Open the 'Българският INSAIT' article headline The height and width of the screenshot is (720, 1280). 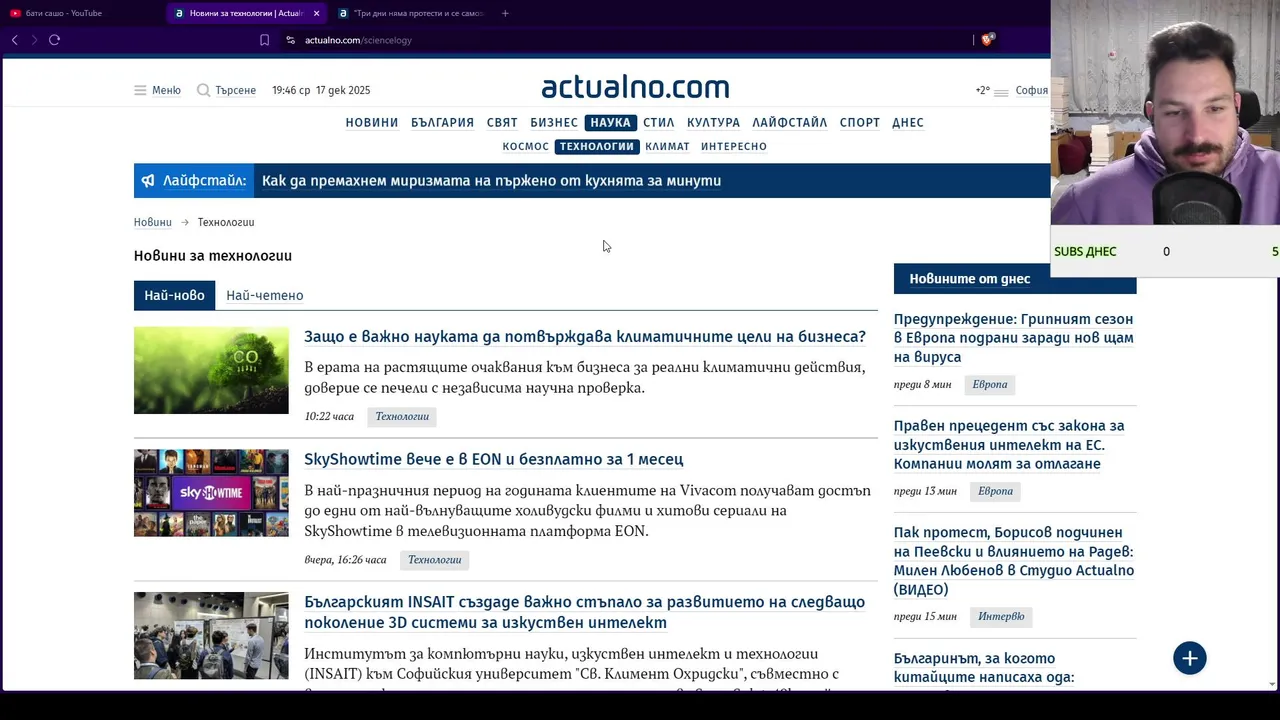pyautogui.click(x=585, y=612)
